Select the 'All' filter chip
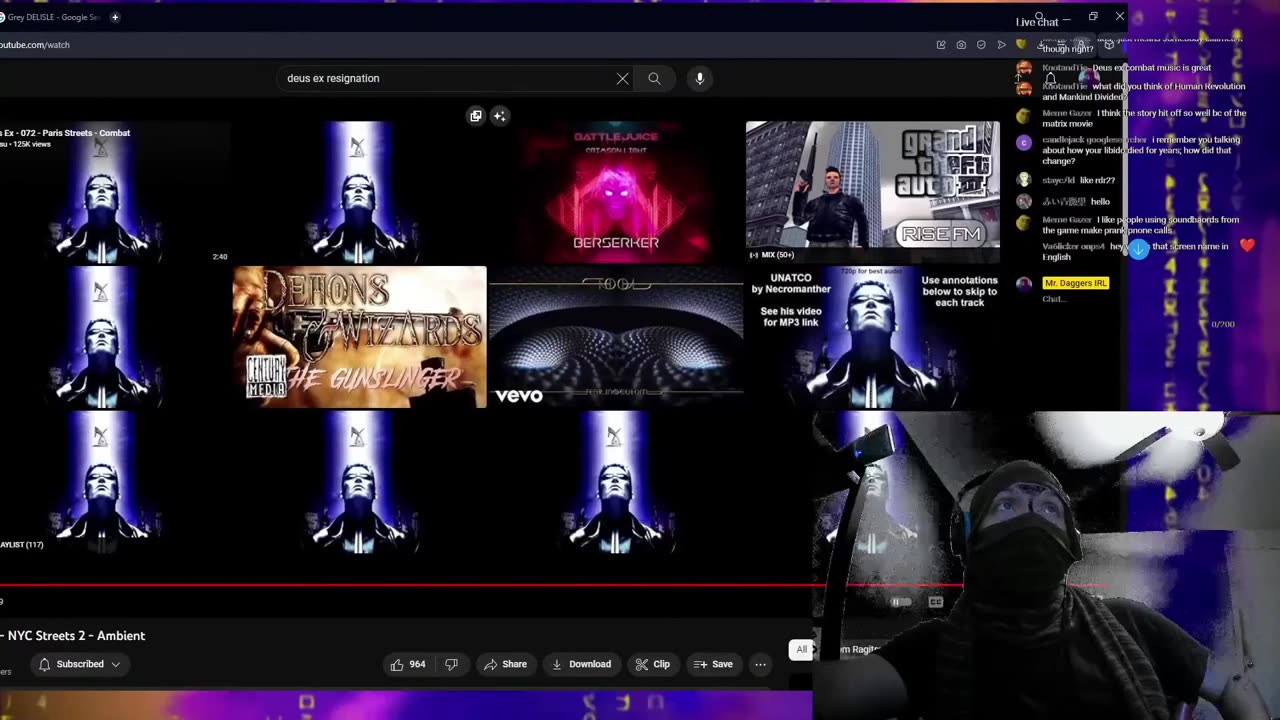 [801, 650]
